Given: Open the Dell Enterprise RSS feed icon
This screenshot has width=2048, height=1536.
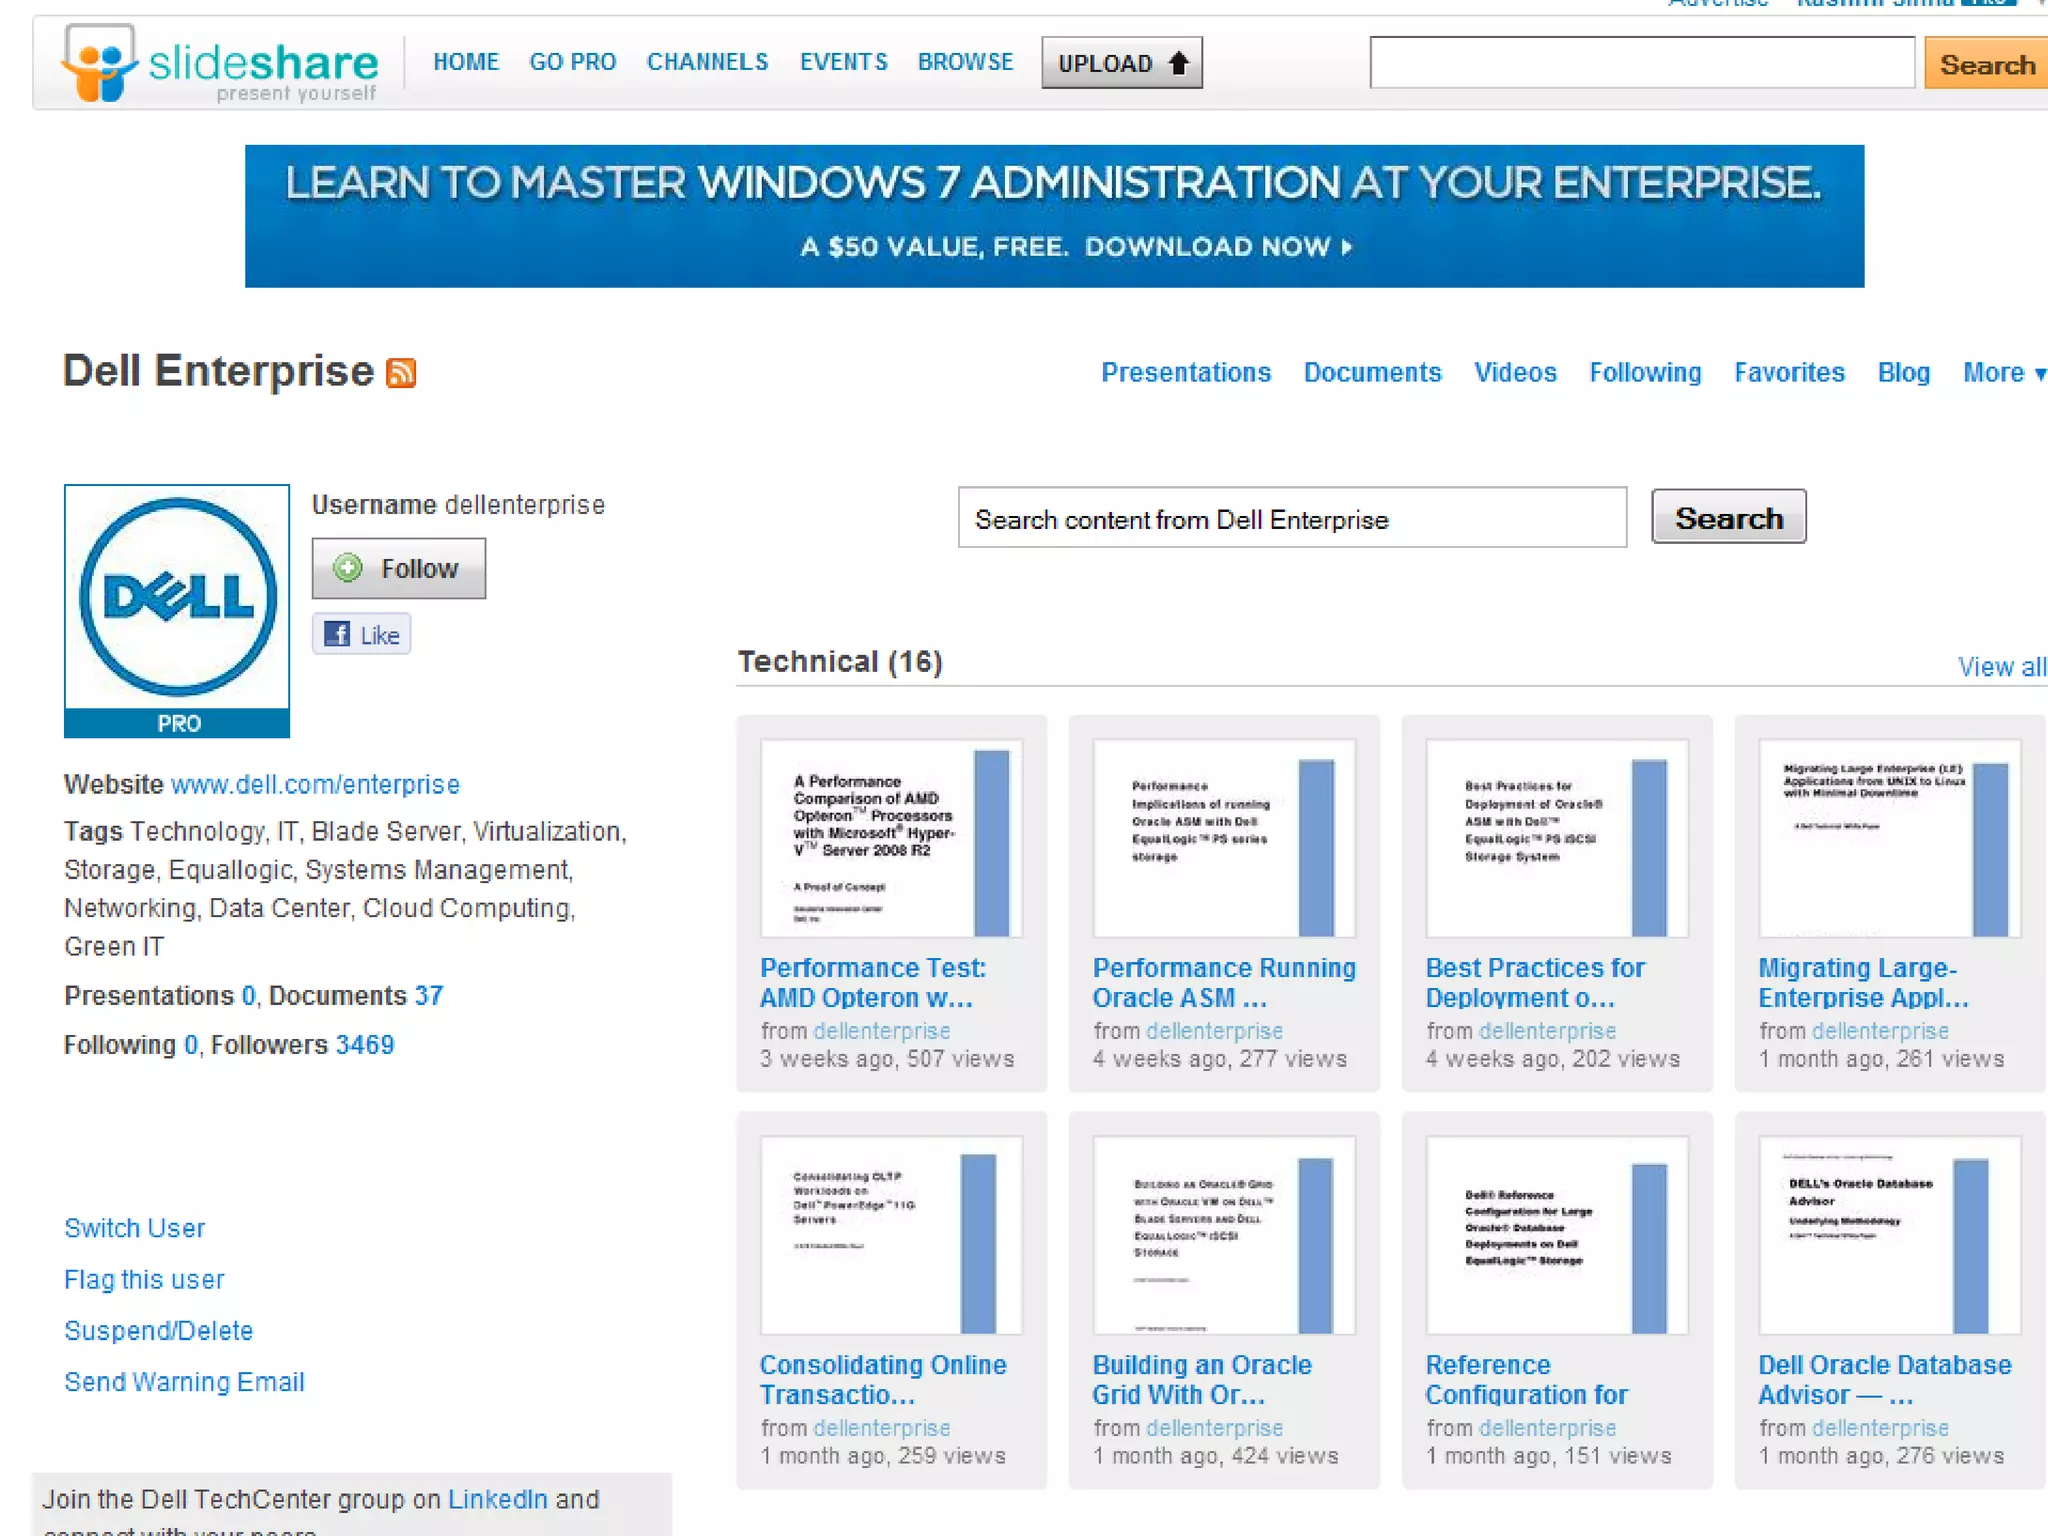Looking at the screenshot, I should coord(401,373).
